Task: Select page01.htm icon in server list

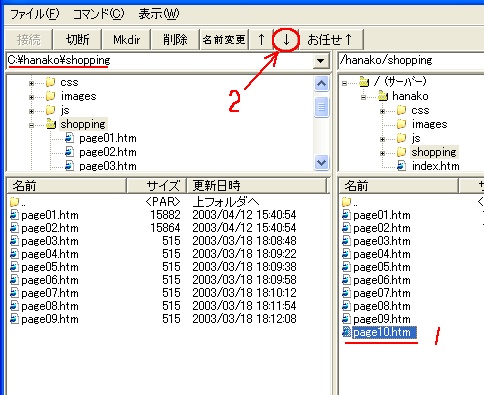Action: pos(346,215)
